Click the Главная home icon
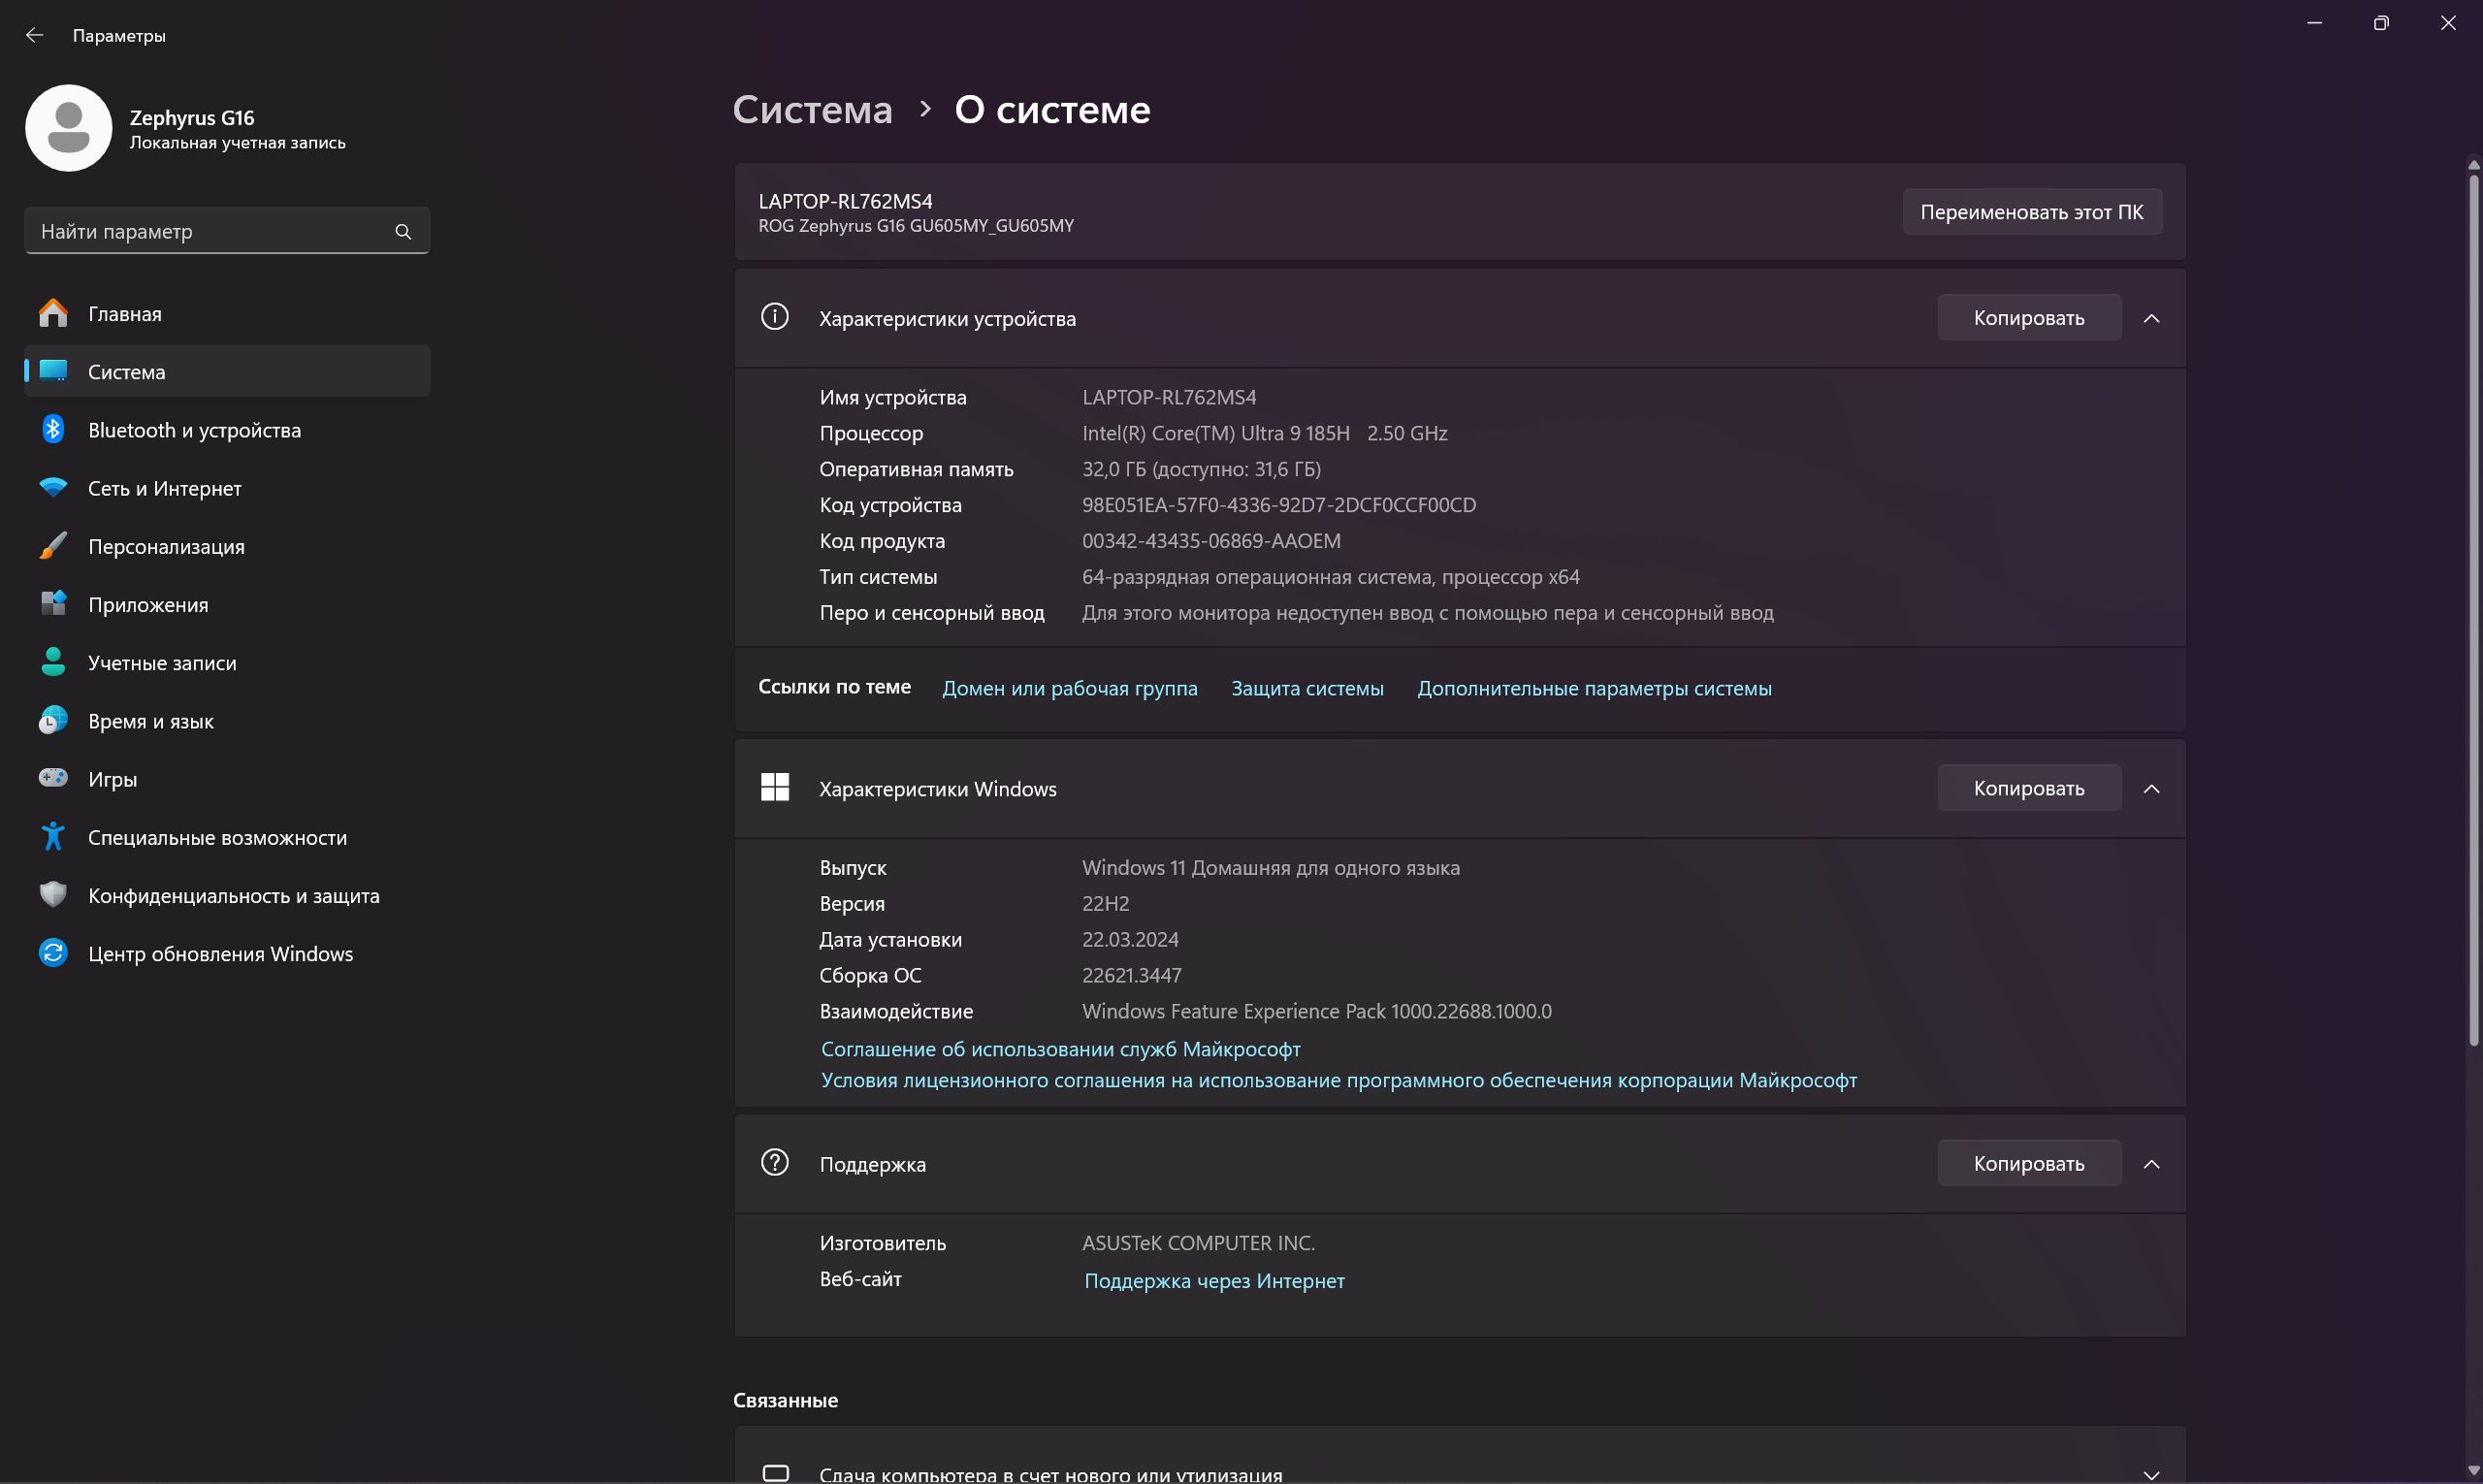 pyautogui.click(x=53, y=314)
